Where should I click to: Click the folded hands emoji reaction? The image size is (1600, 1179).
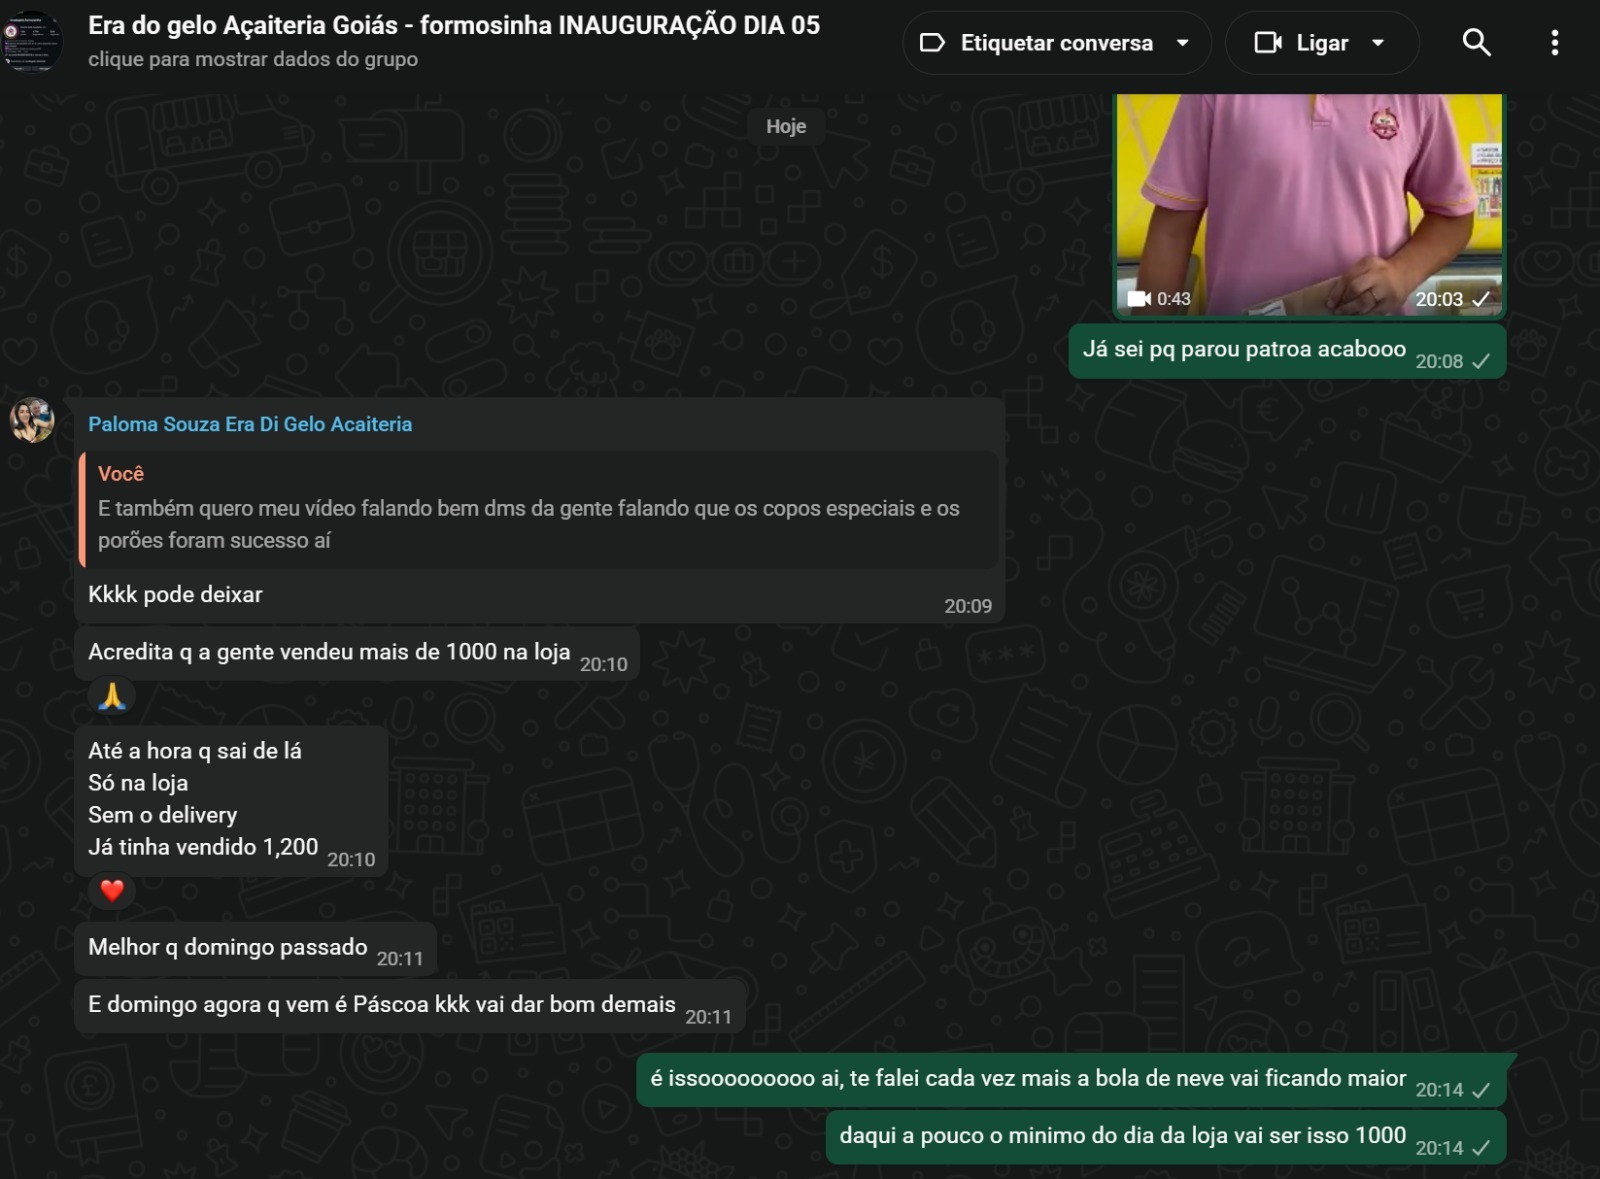113,694
